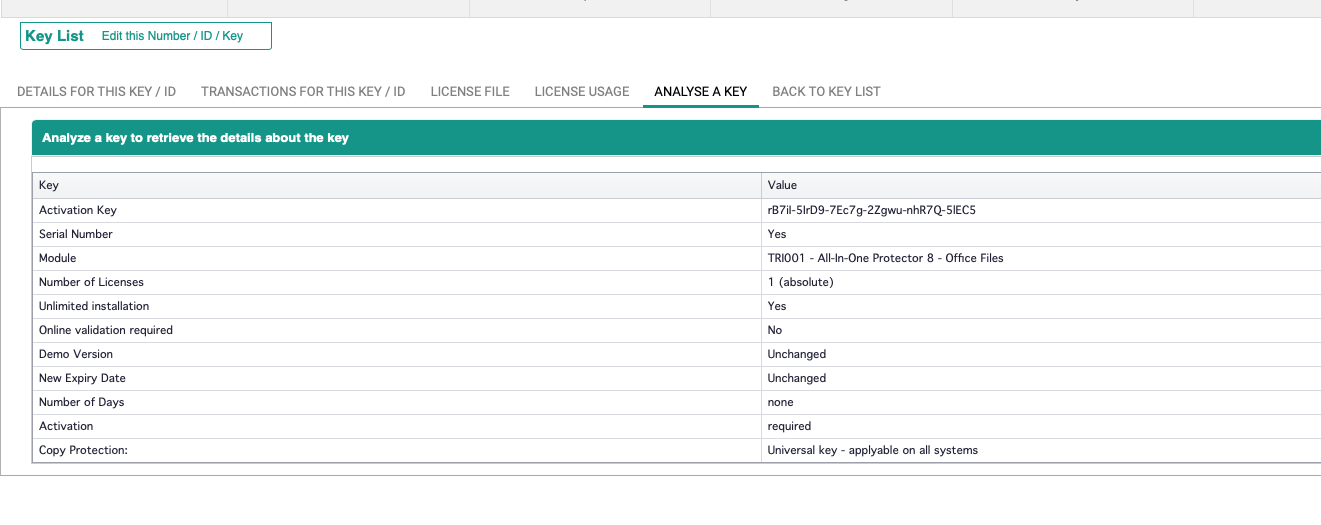Switch to Transactions For This Key / ID tab

click(x=303, y=91)
